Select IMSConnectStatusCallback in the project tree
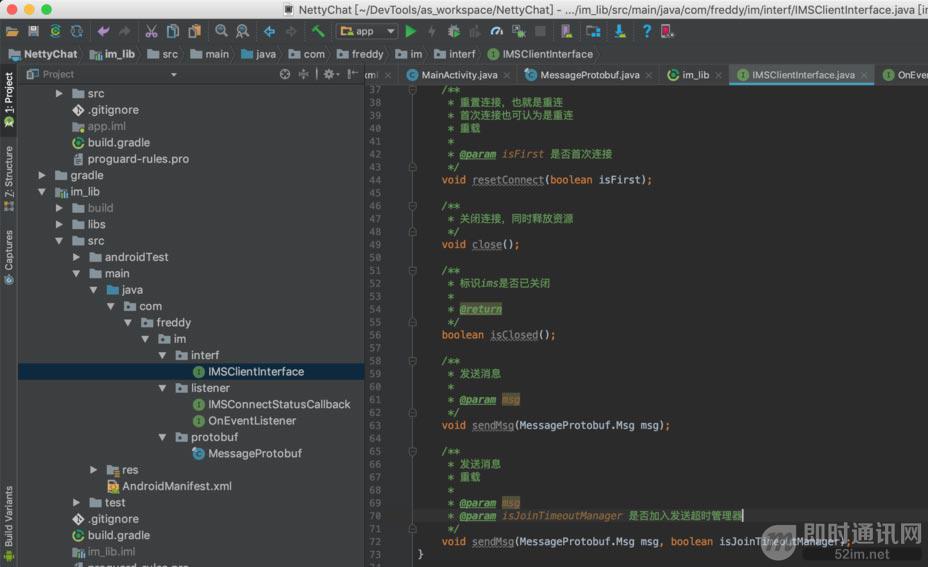 click(x=278, y=405)
